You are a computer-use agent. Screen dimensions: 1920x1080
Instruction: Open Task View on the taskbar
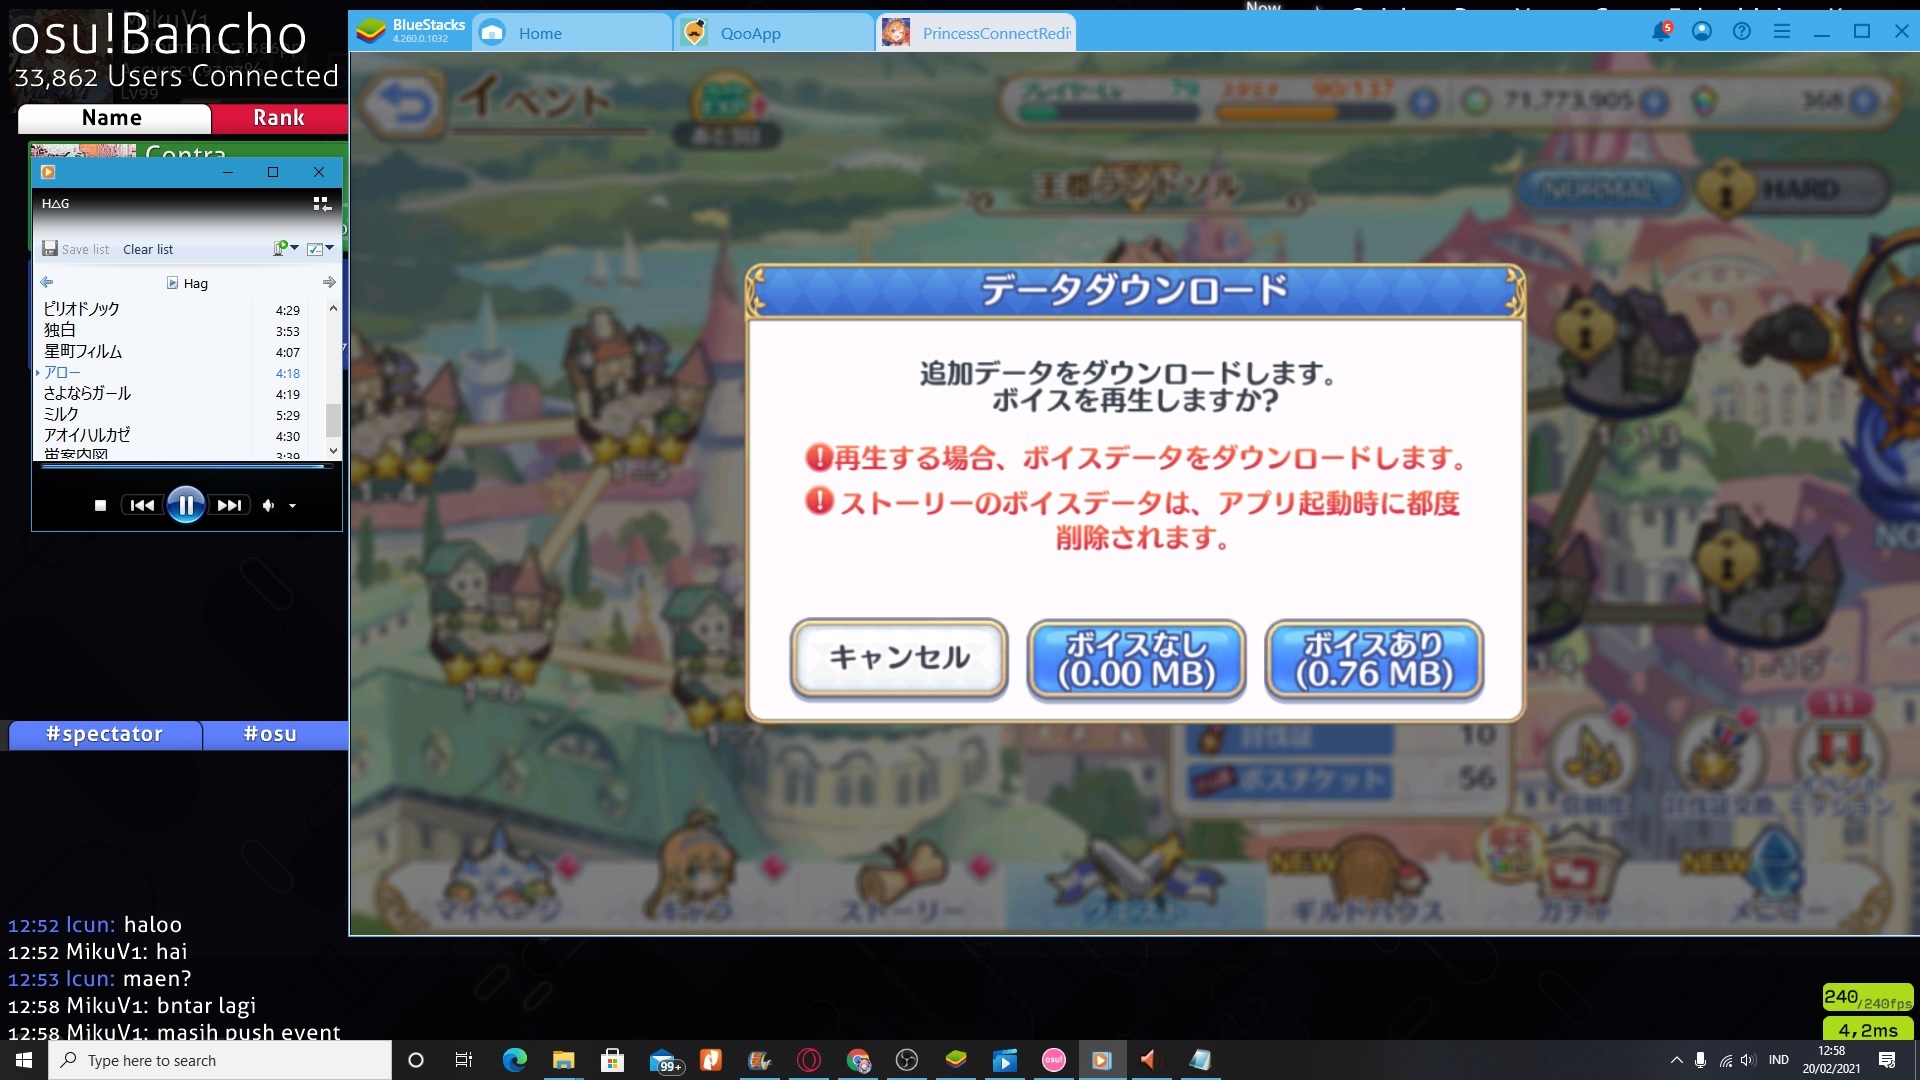464,1060
